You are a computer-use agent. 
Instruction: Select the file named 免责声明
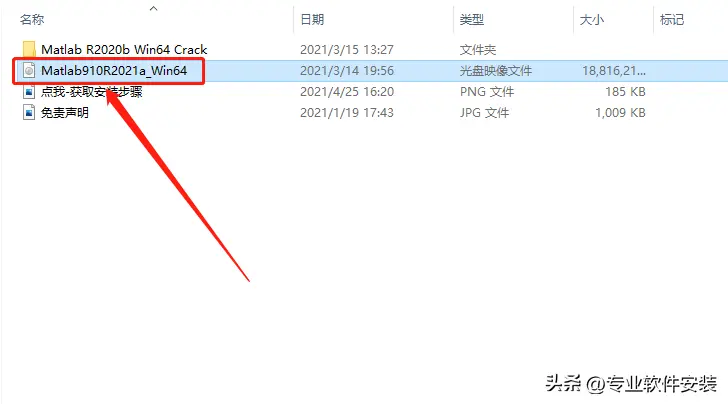click(65, 113)
